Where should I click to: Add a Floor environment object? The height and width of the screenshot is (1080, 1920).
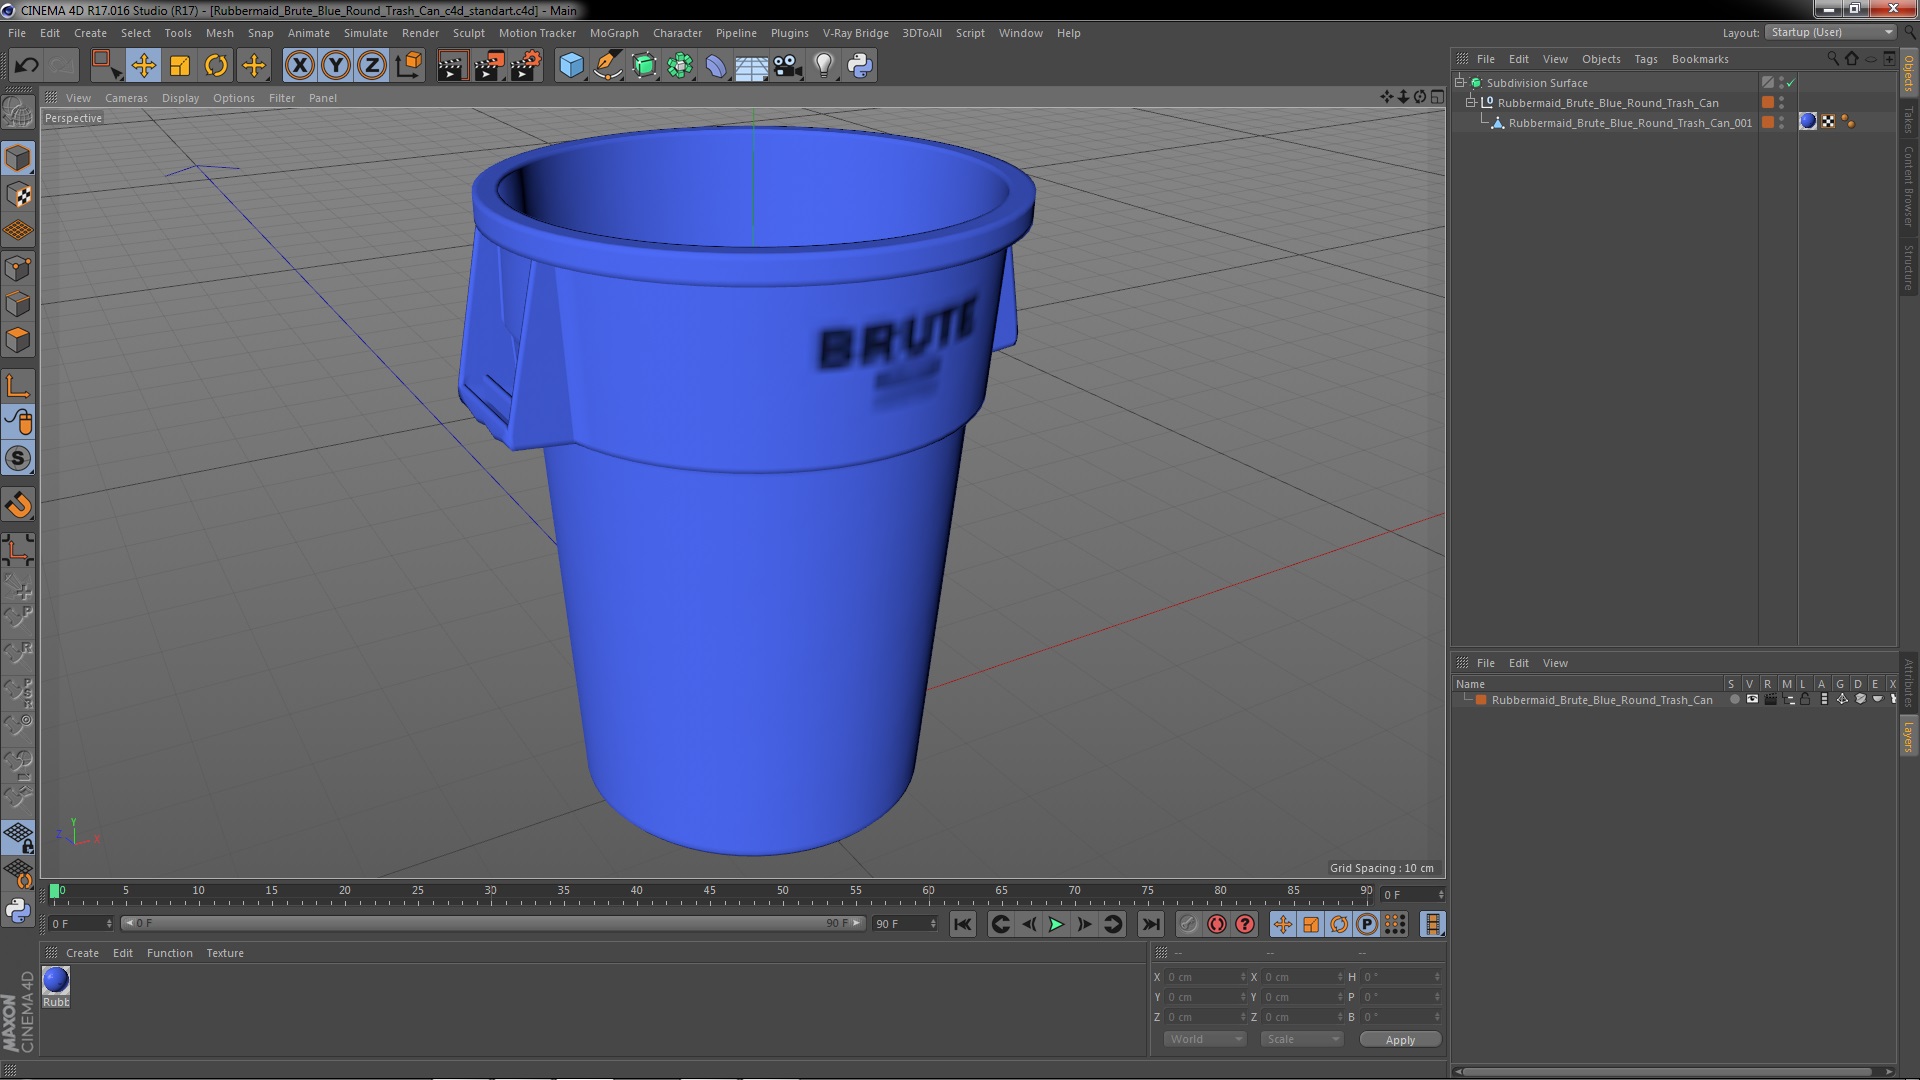[x=752, y=66]
